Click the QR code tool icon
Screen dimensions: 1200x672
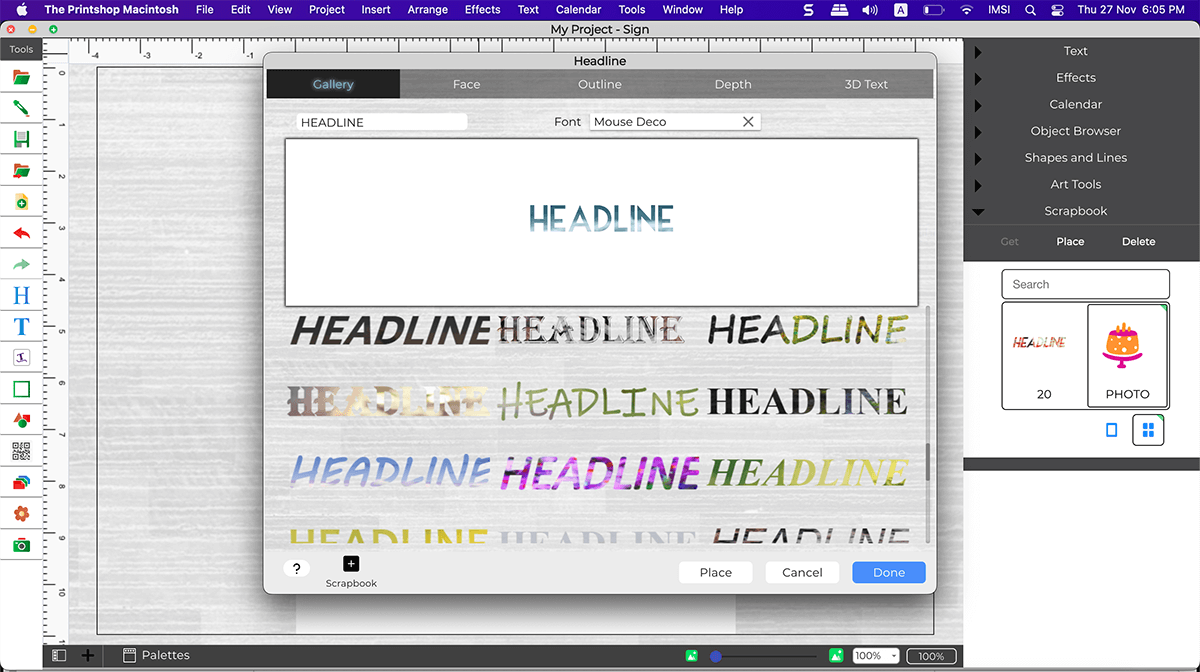21,452
